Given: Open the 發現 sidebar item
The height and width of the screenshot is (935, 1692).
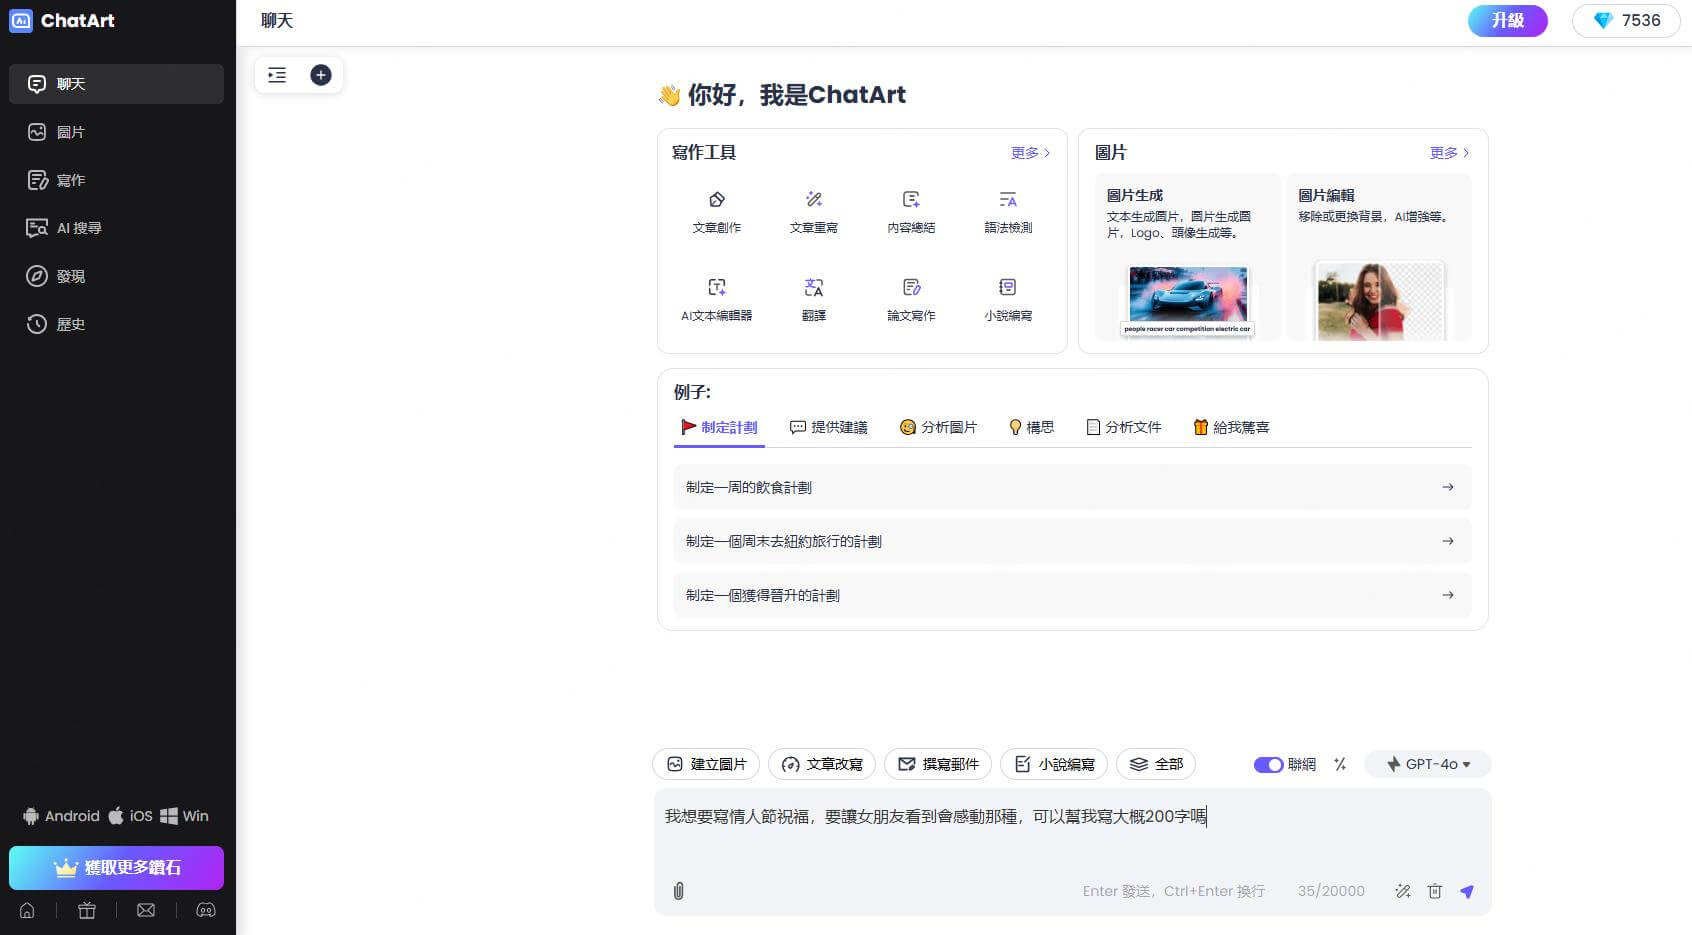Looking at the screenshot, I should click(116, 276).
